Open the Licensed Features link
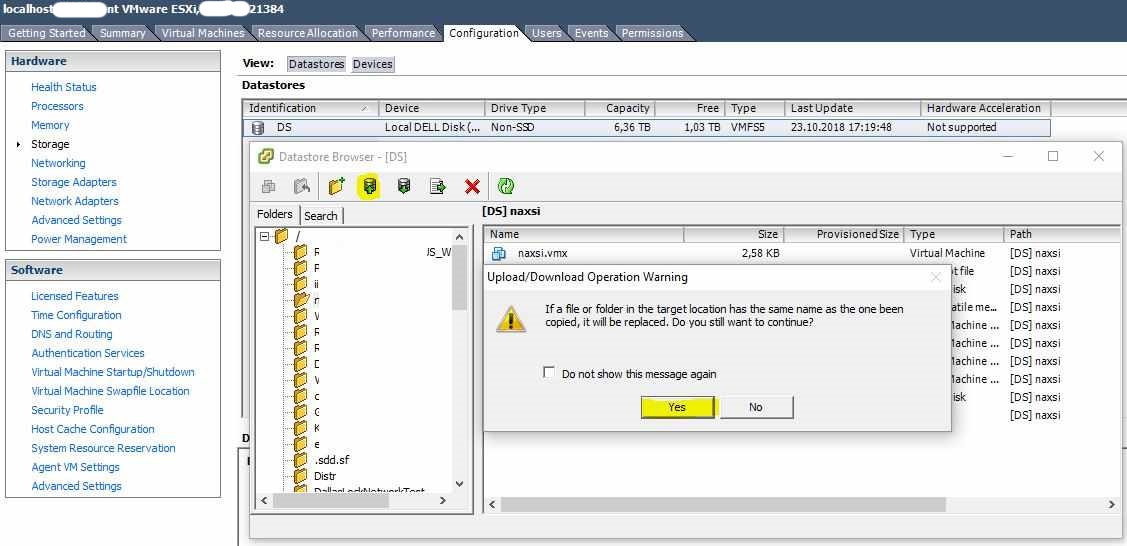 coord(75,296)
